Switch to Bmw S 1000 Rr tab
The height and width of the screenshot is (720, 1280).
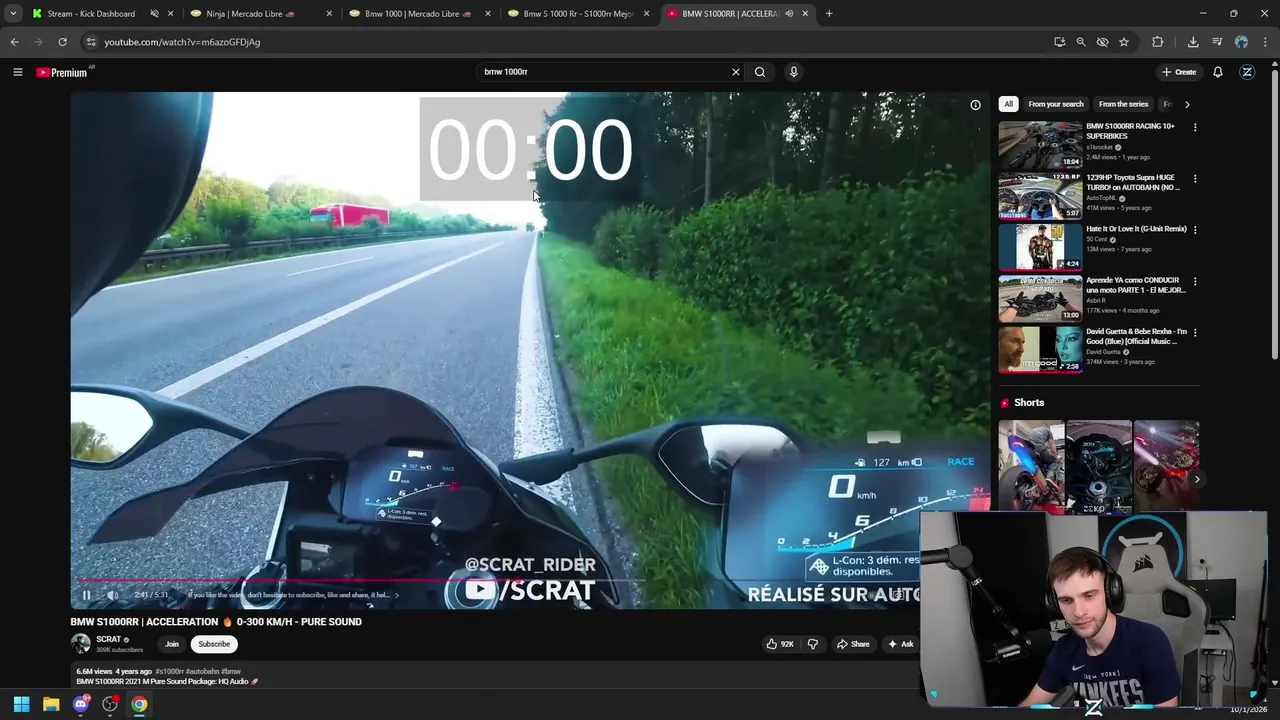click(580, 14)
